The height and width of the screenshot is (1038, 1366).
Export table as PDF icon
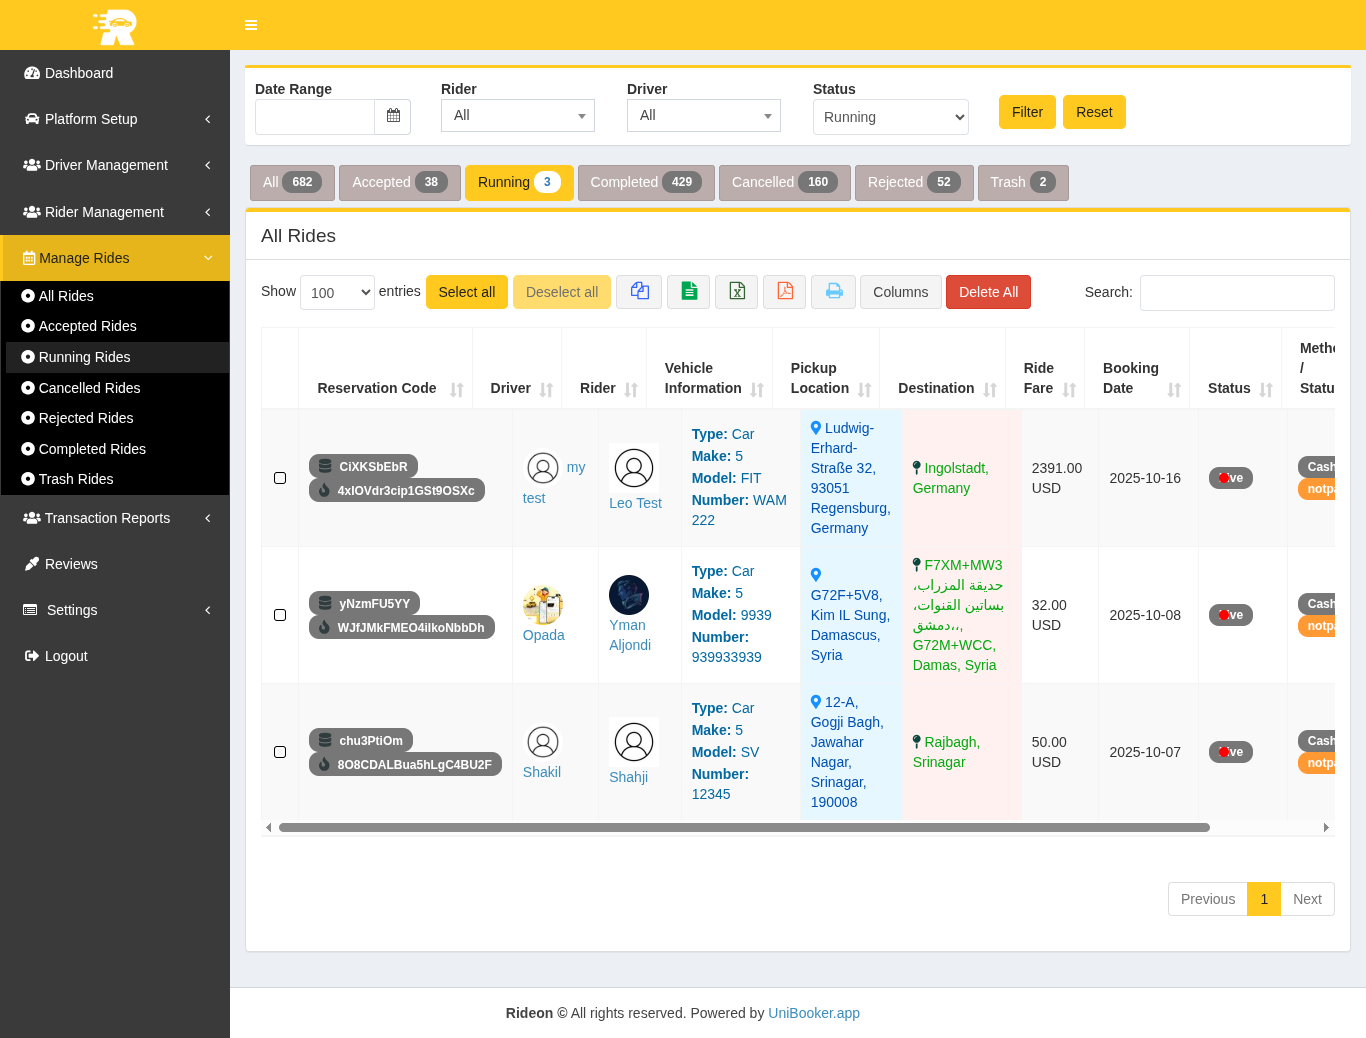click(785, 292)
